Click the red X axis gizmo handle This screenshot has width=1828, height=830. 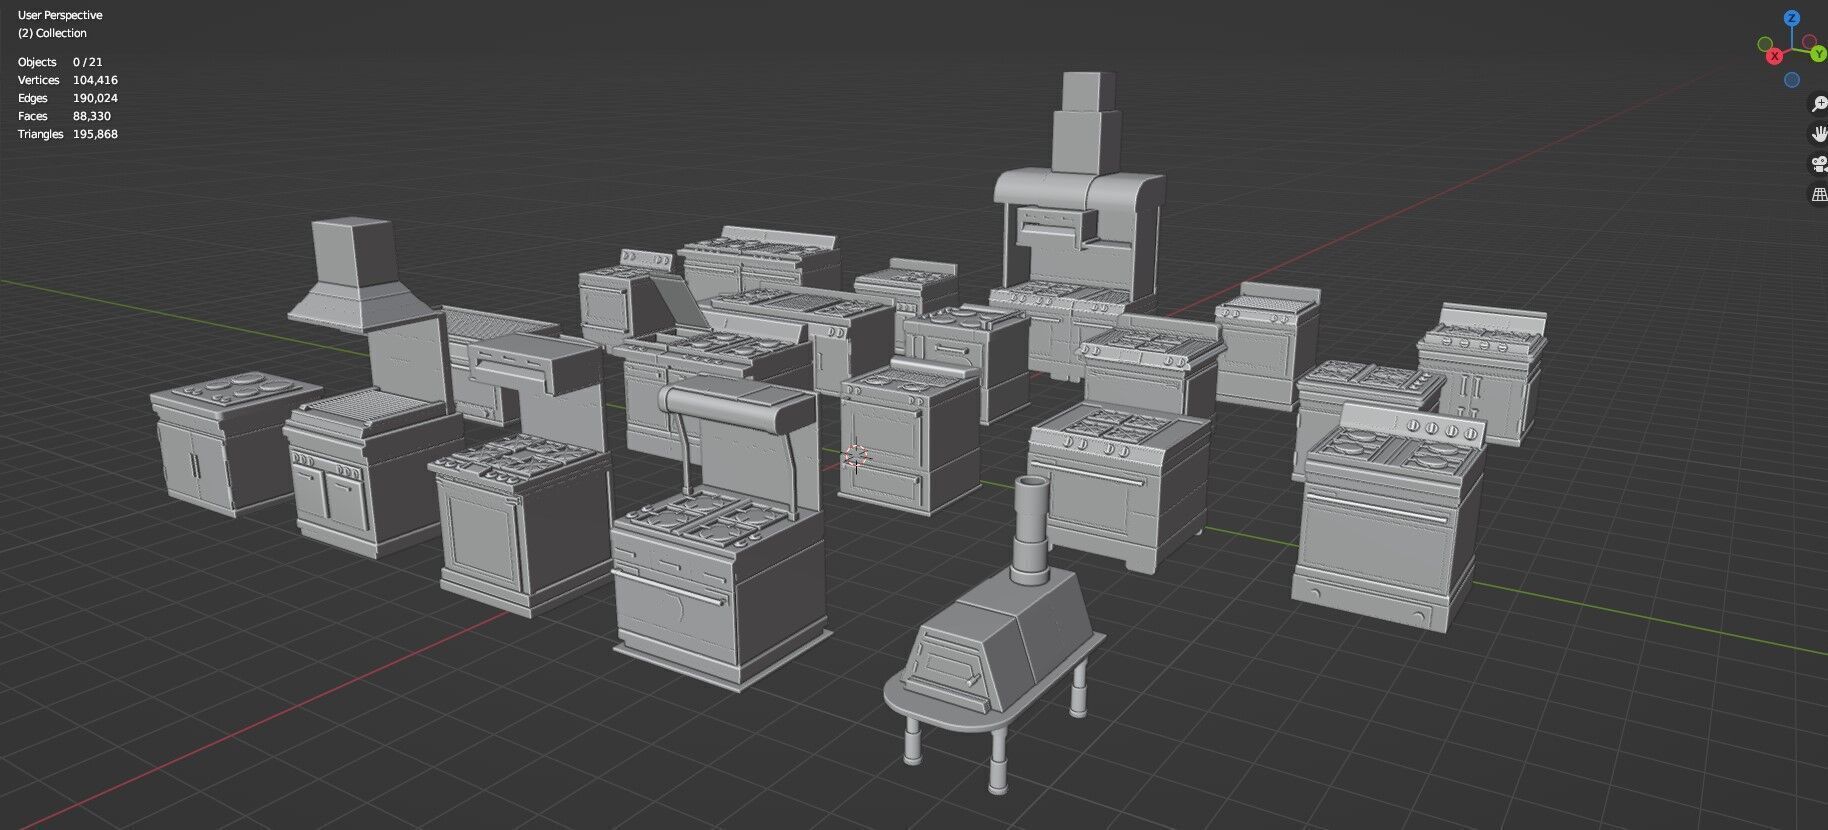tap(1775, 56)
